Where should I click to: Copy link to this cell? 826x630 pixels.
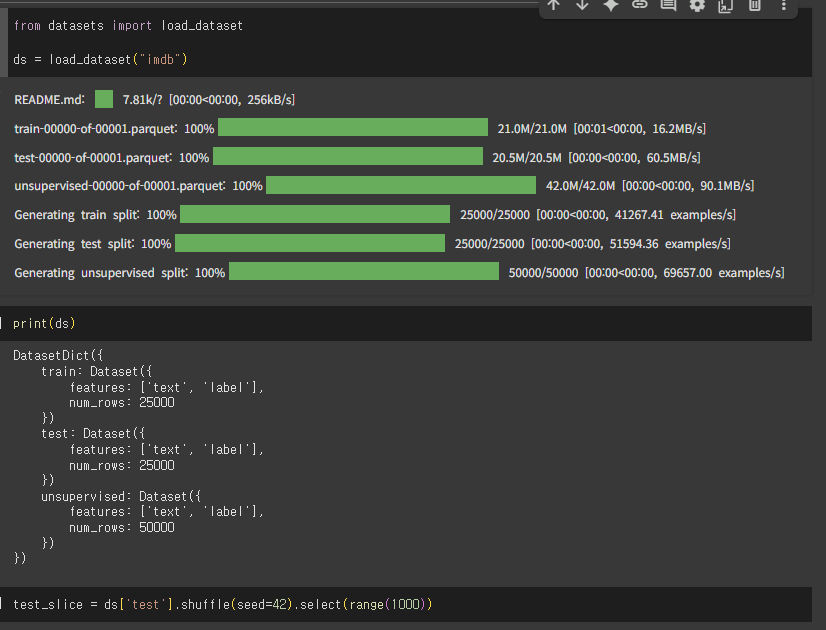[640, 5]
